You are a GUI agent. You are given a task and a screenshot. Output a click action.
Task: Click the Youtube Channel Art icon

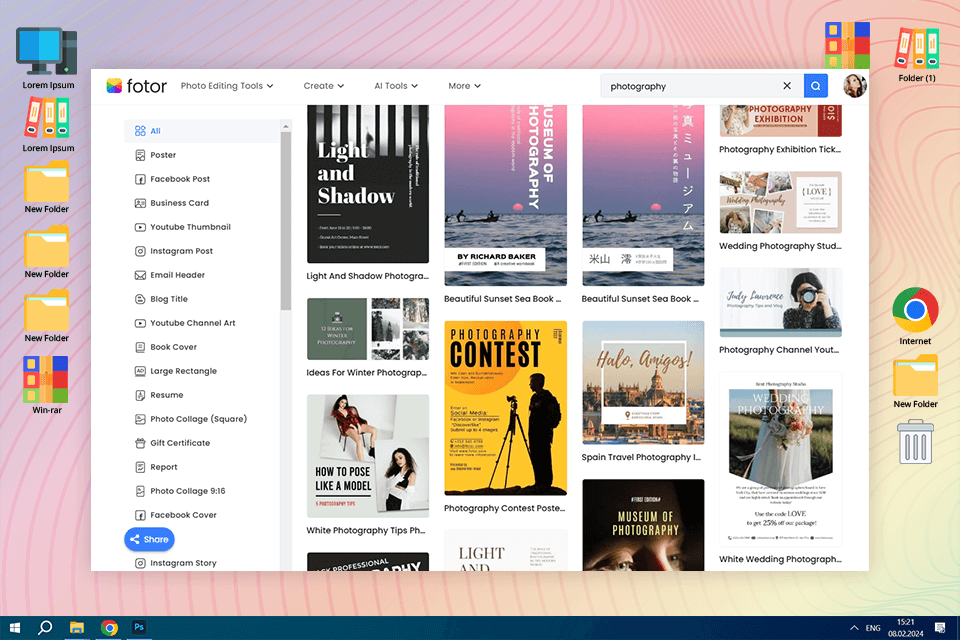[x=140, y=323]
